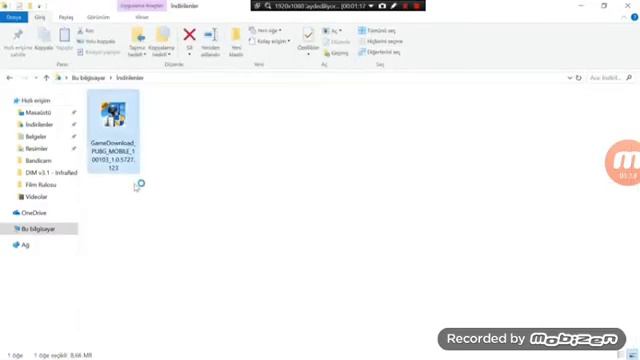Open the recent locations dropdown arrow
The width and height of the screenshot is (640, 360).
pos(36,78)
